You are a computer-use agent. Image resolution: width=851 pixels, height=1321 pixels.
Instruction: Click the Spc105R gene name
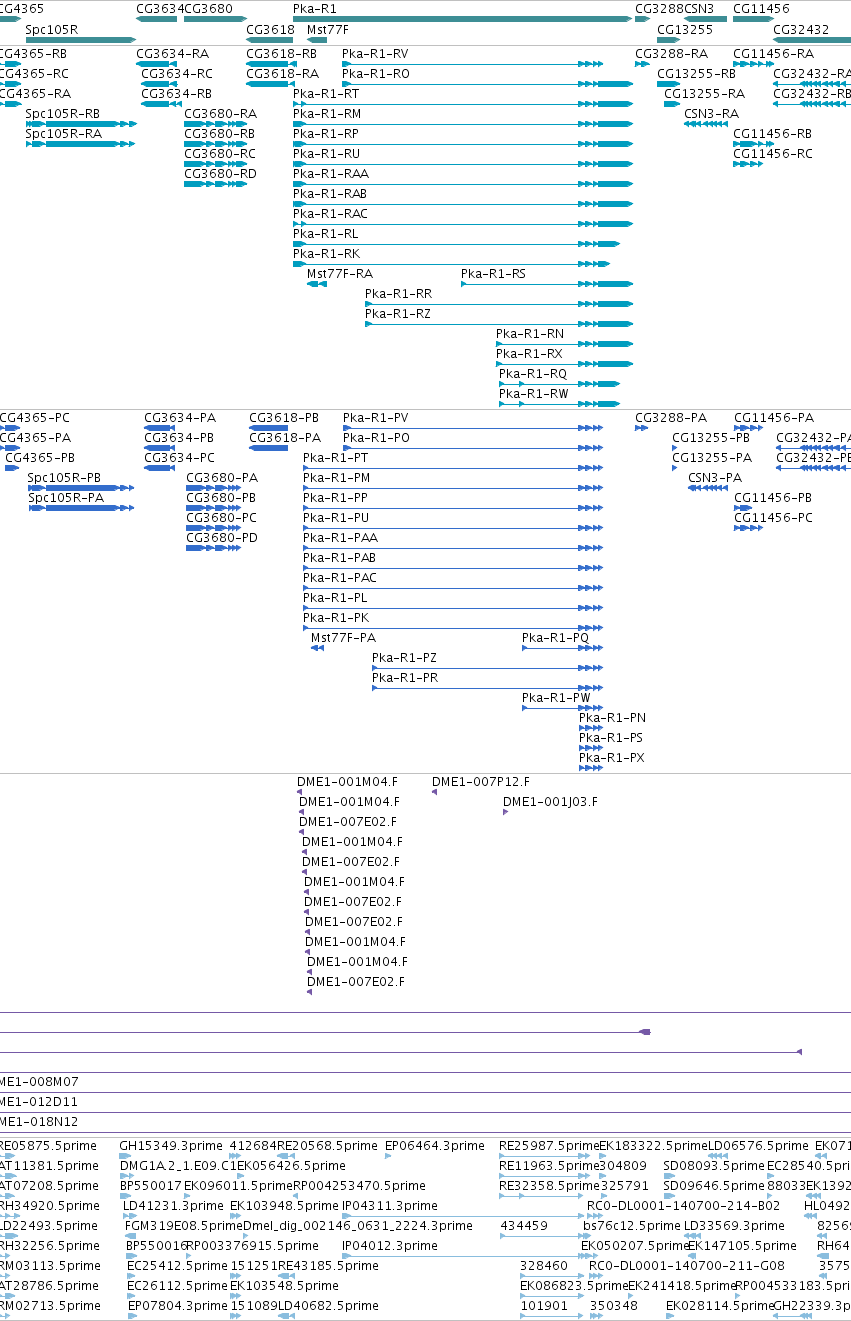(51, 29)
